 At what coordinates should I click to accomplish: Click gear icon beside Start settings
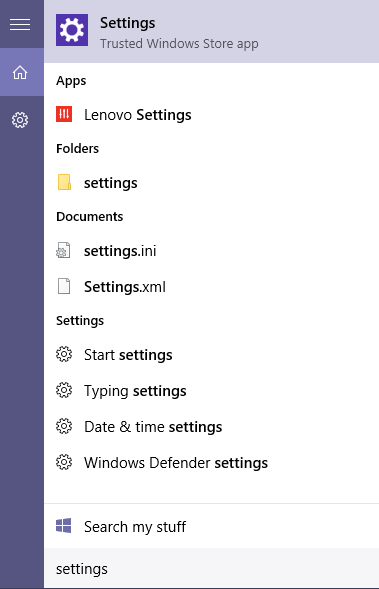[x=64, y=354]
